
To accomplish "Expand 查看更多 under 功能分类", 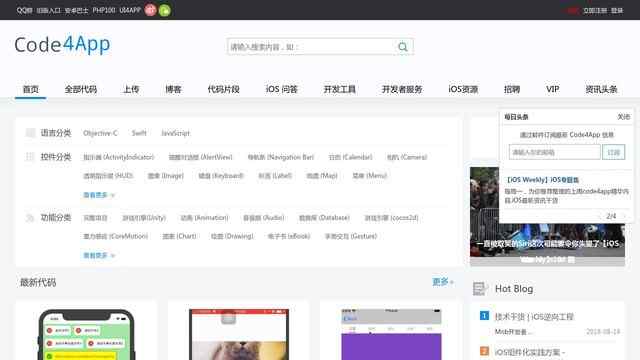I will tap(99, 256).
